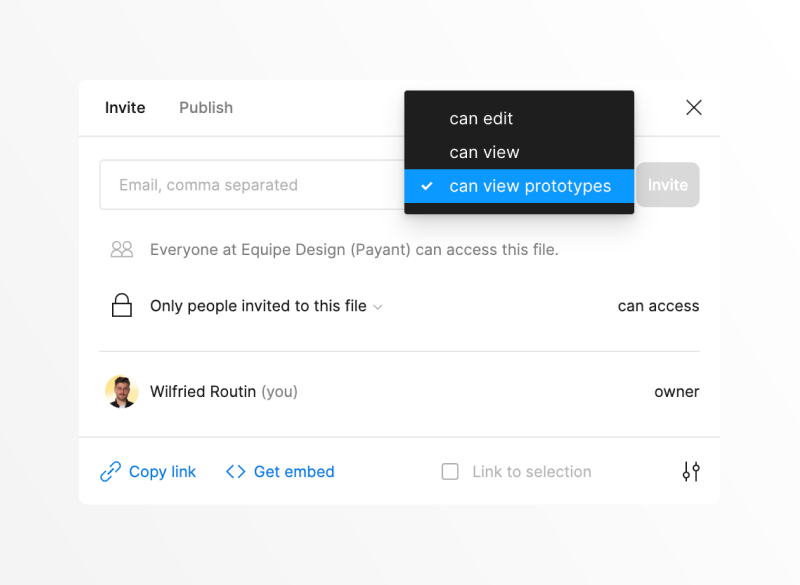Focus the Email, comma separated field
Image resolution: width=800 pixels, height=585 pixels.
click(250, 185)
